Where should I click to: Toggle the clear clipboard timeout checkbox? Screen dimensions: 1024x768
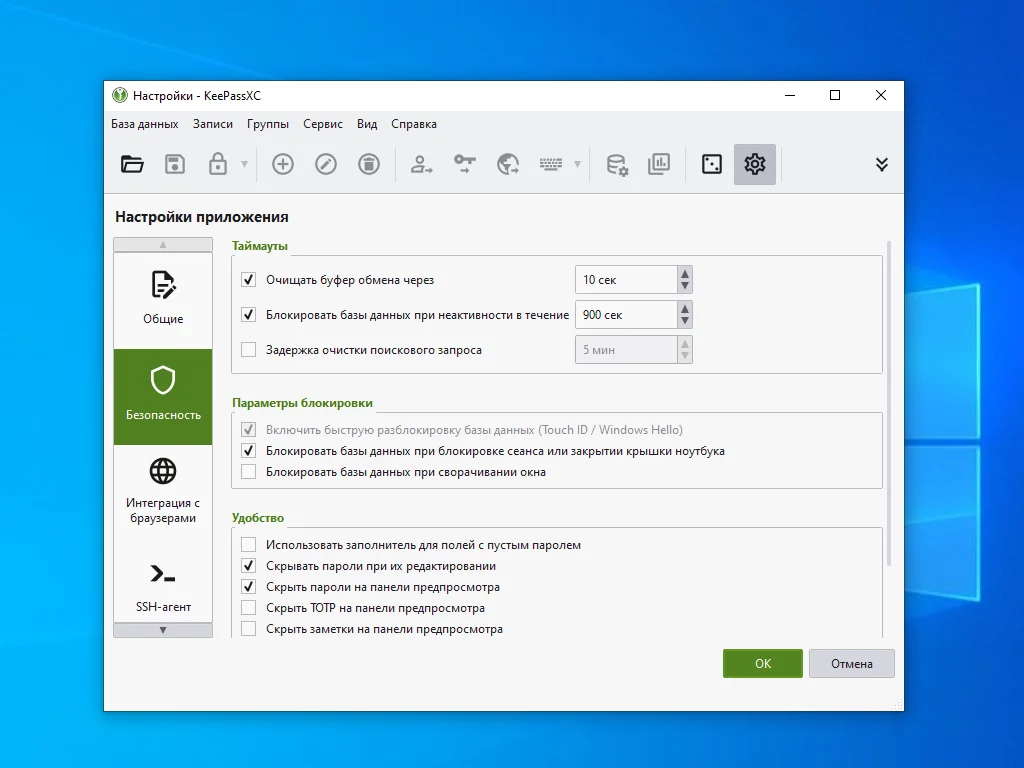[249, 280]
